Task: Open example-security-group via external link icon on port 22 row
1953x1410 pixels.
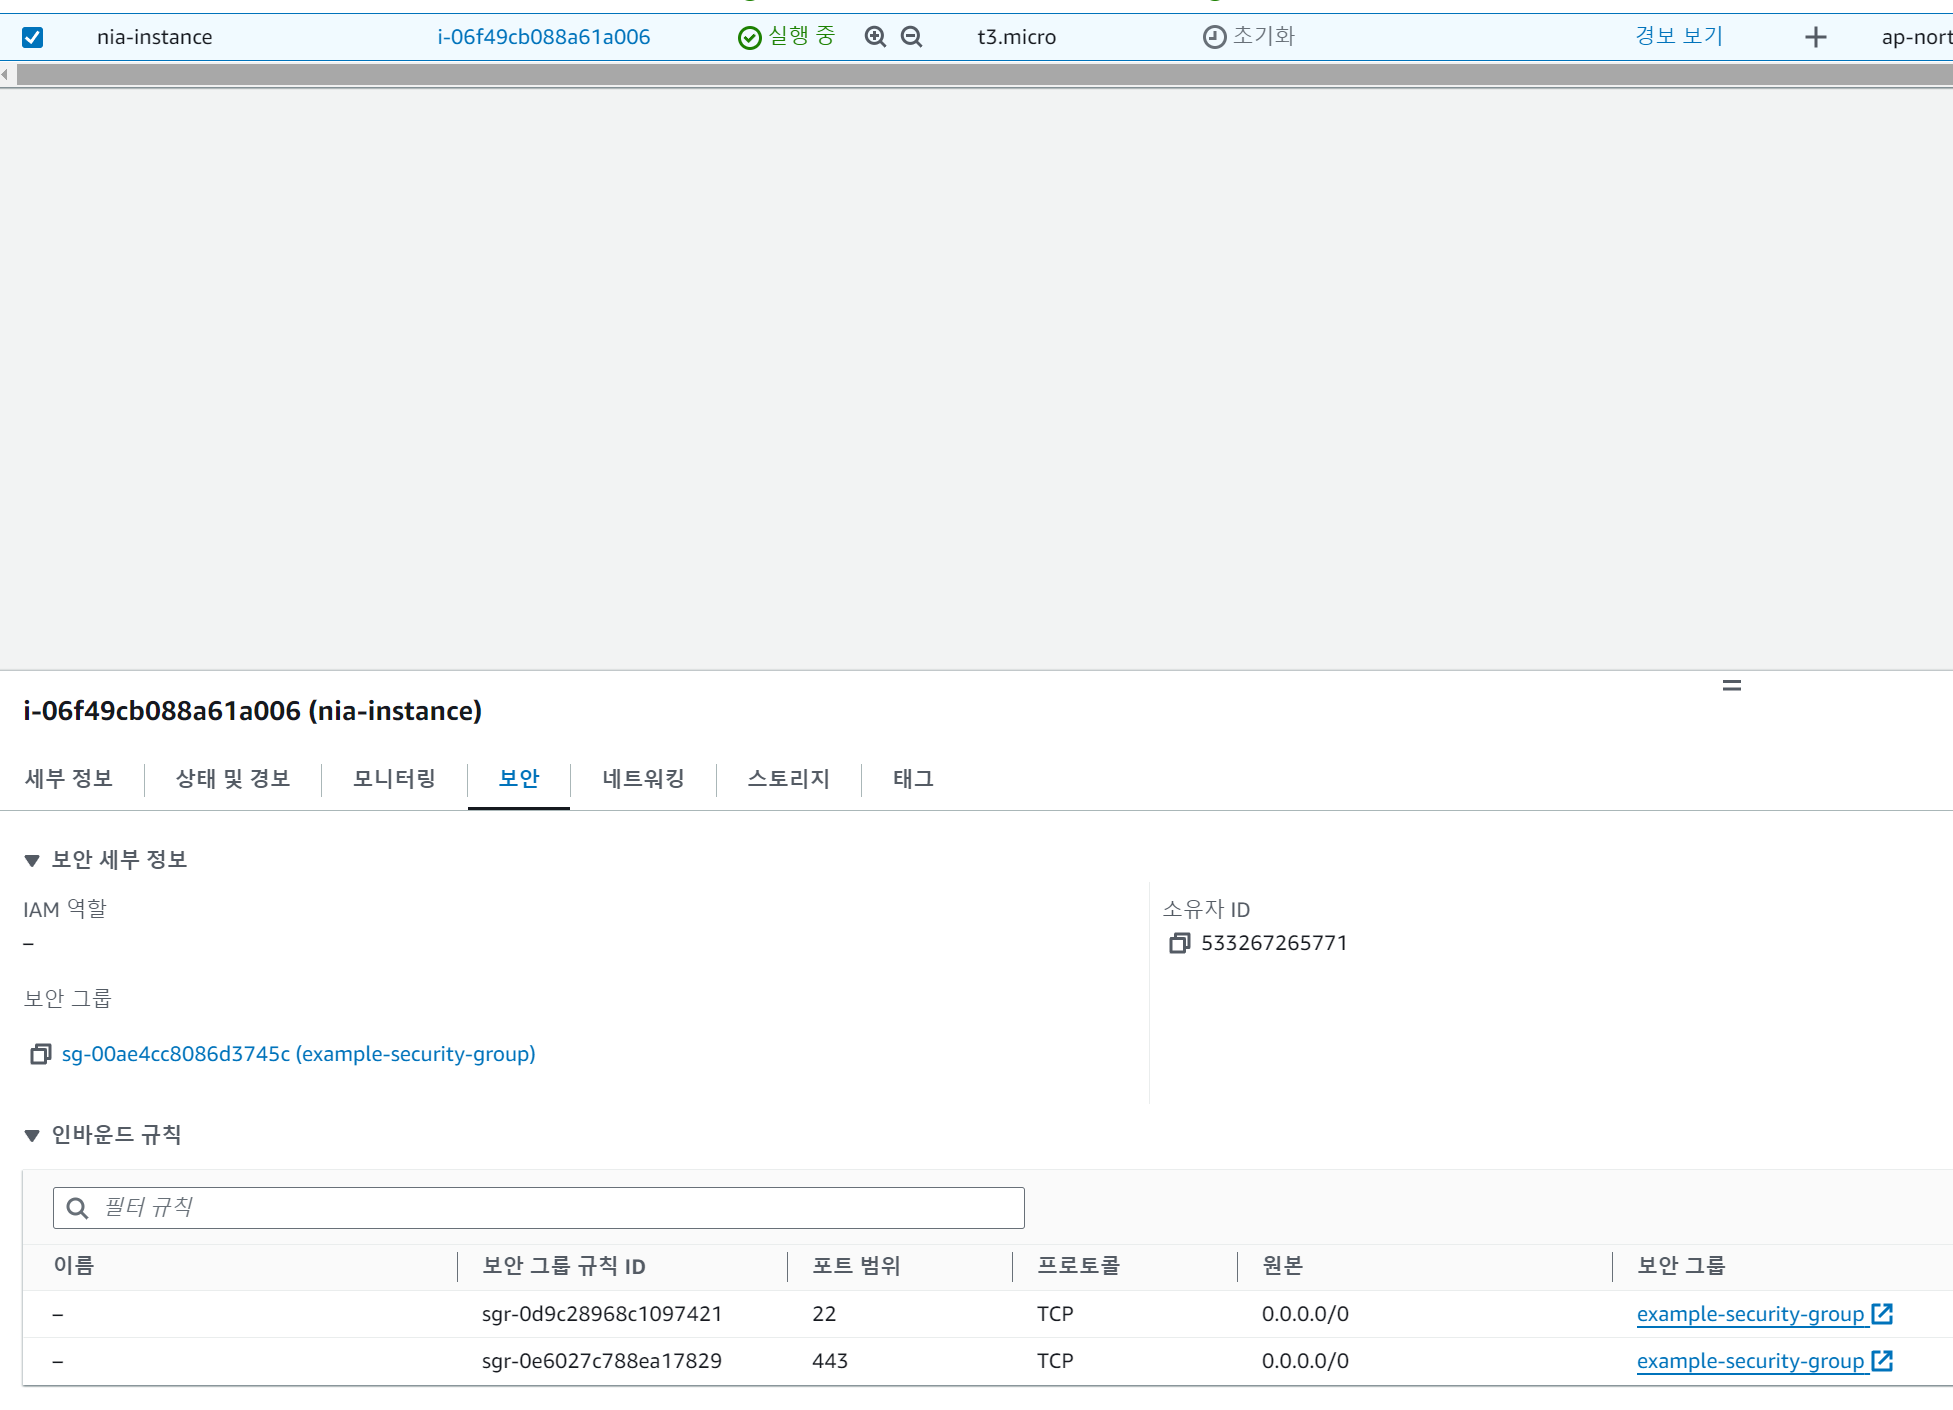Action: click(1883, 1313)
